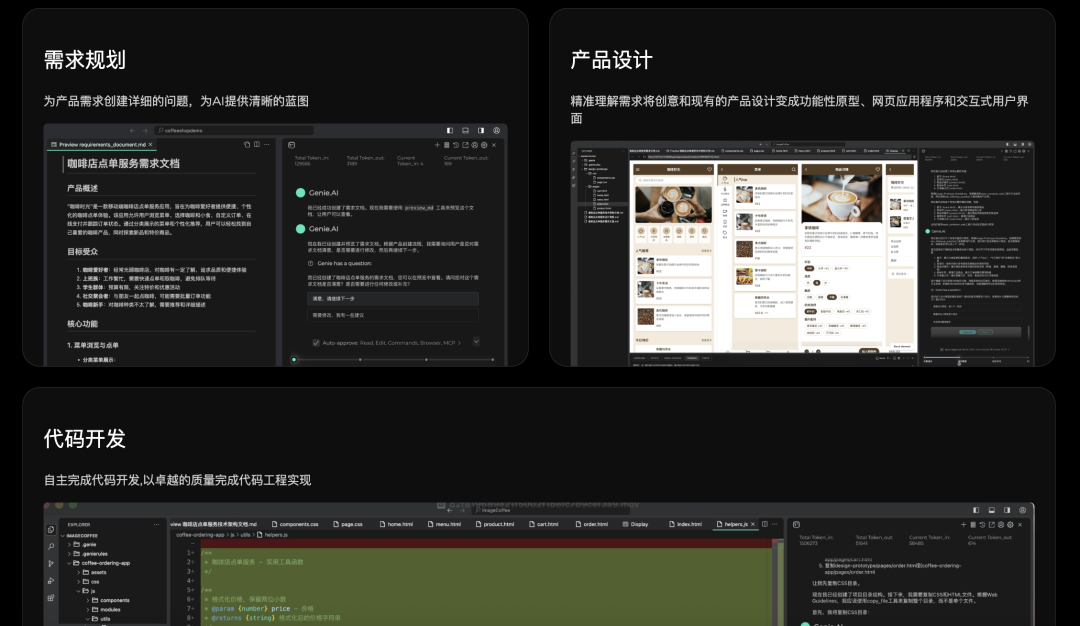Expand Auto-approve options chevron in 需求规划
Viewport: 1080px width, 626px height.
pyautogui.click(x=460, y=342)
